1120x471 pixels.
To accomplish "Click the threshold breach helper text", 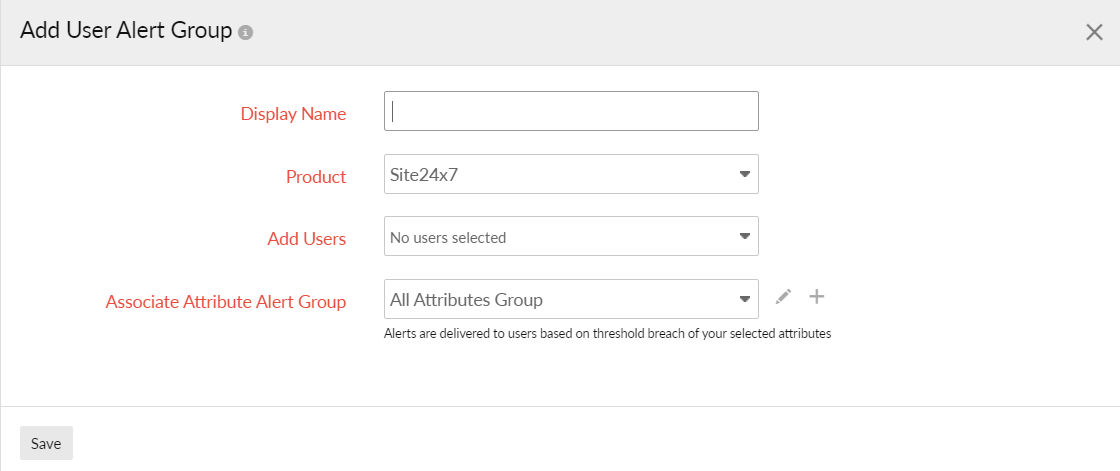I will click(x=607, y=334).
